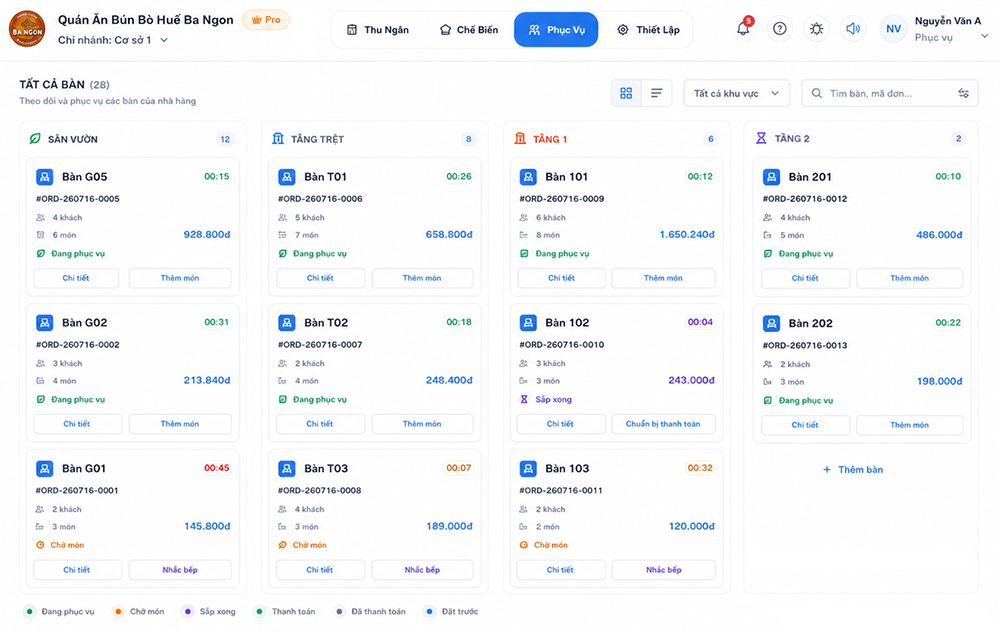
Task: Click Thêm món on Bàn T01
Action: pos(422,278)
